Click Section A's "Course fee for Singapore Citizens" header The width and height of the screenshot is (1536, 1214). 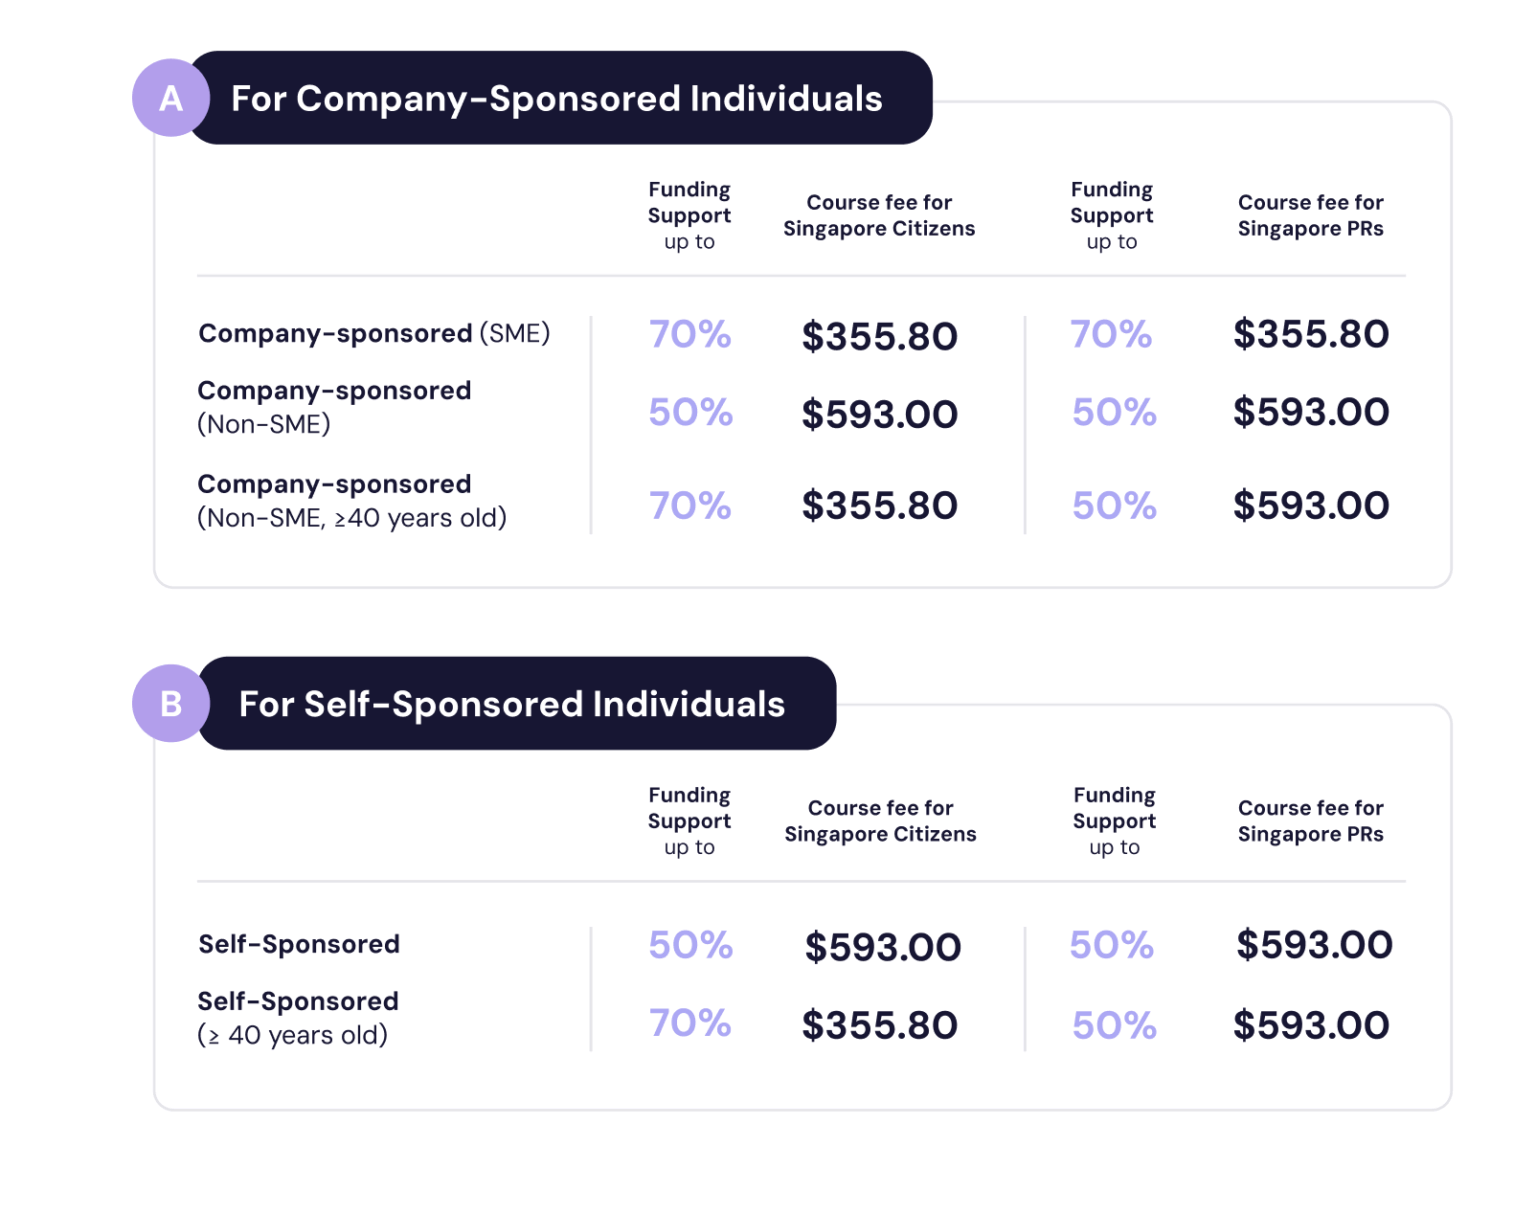pyautogui.click(x=879, y=215)
